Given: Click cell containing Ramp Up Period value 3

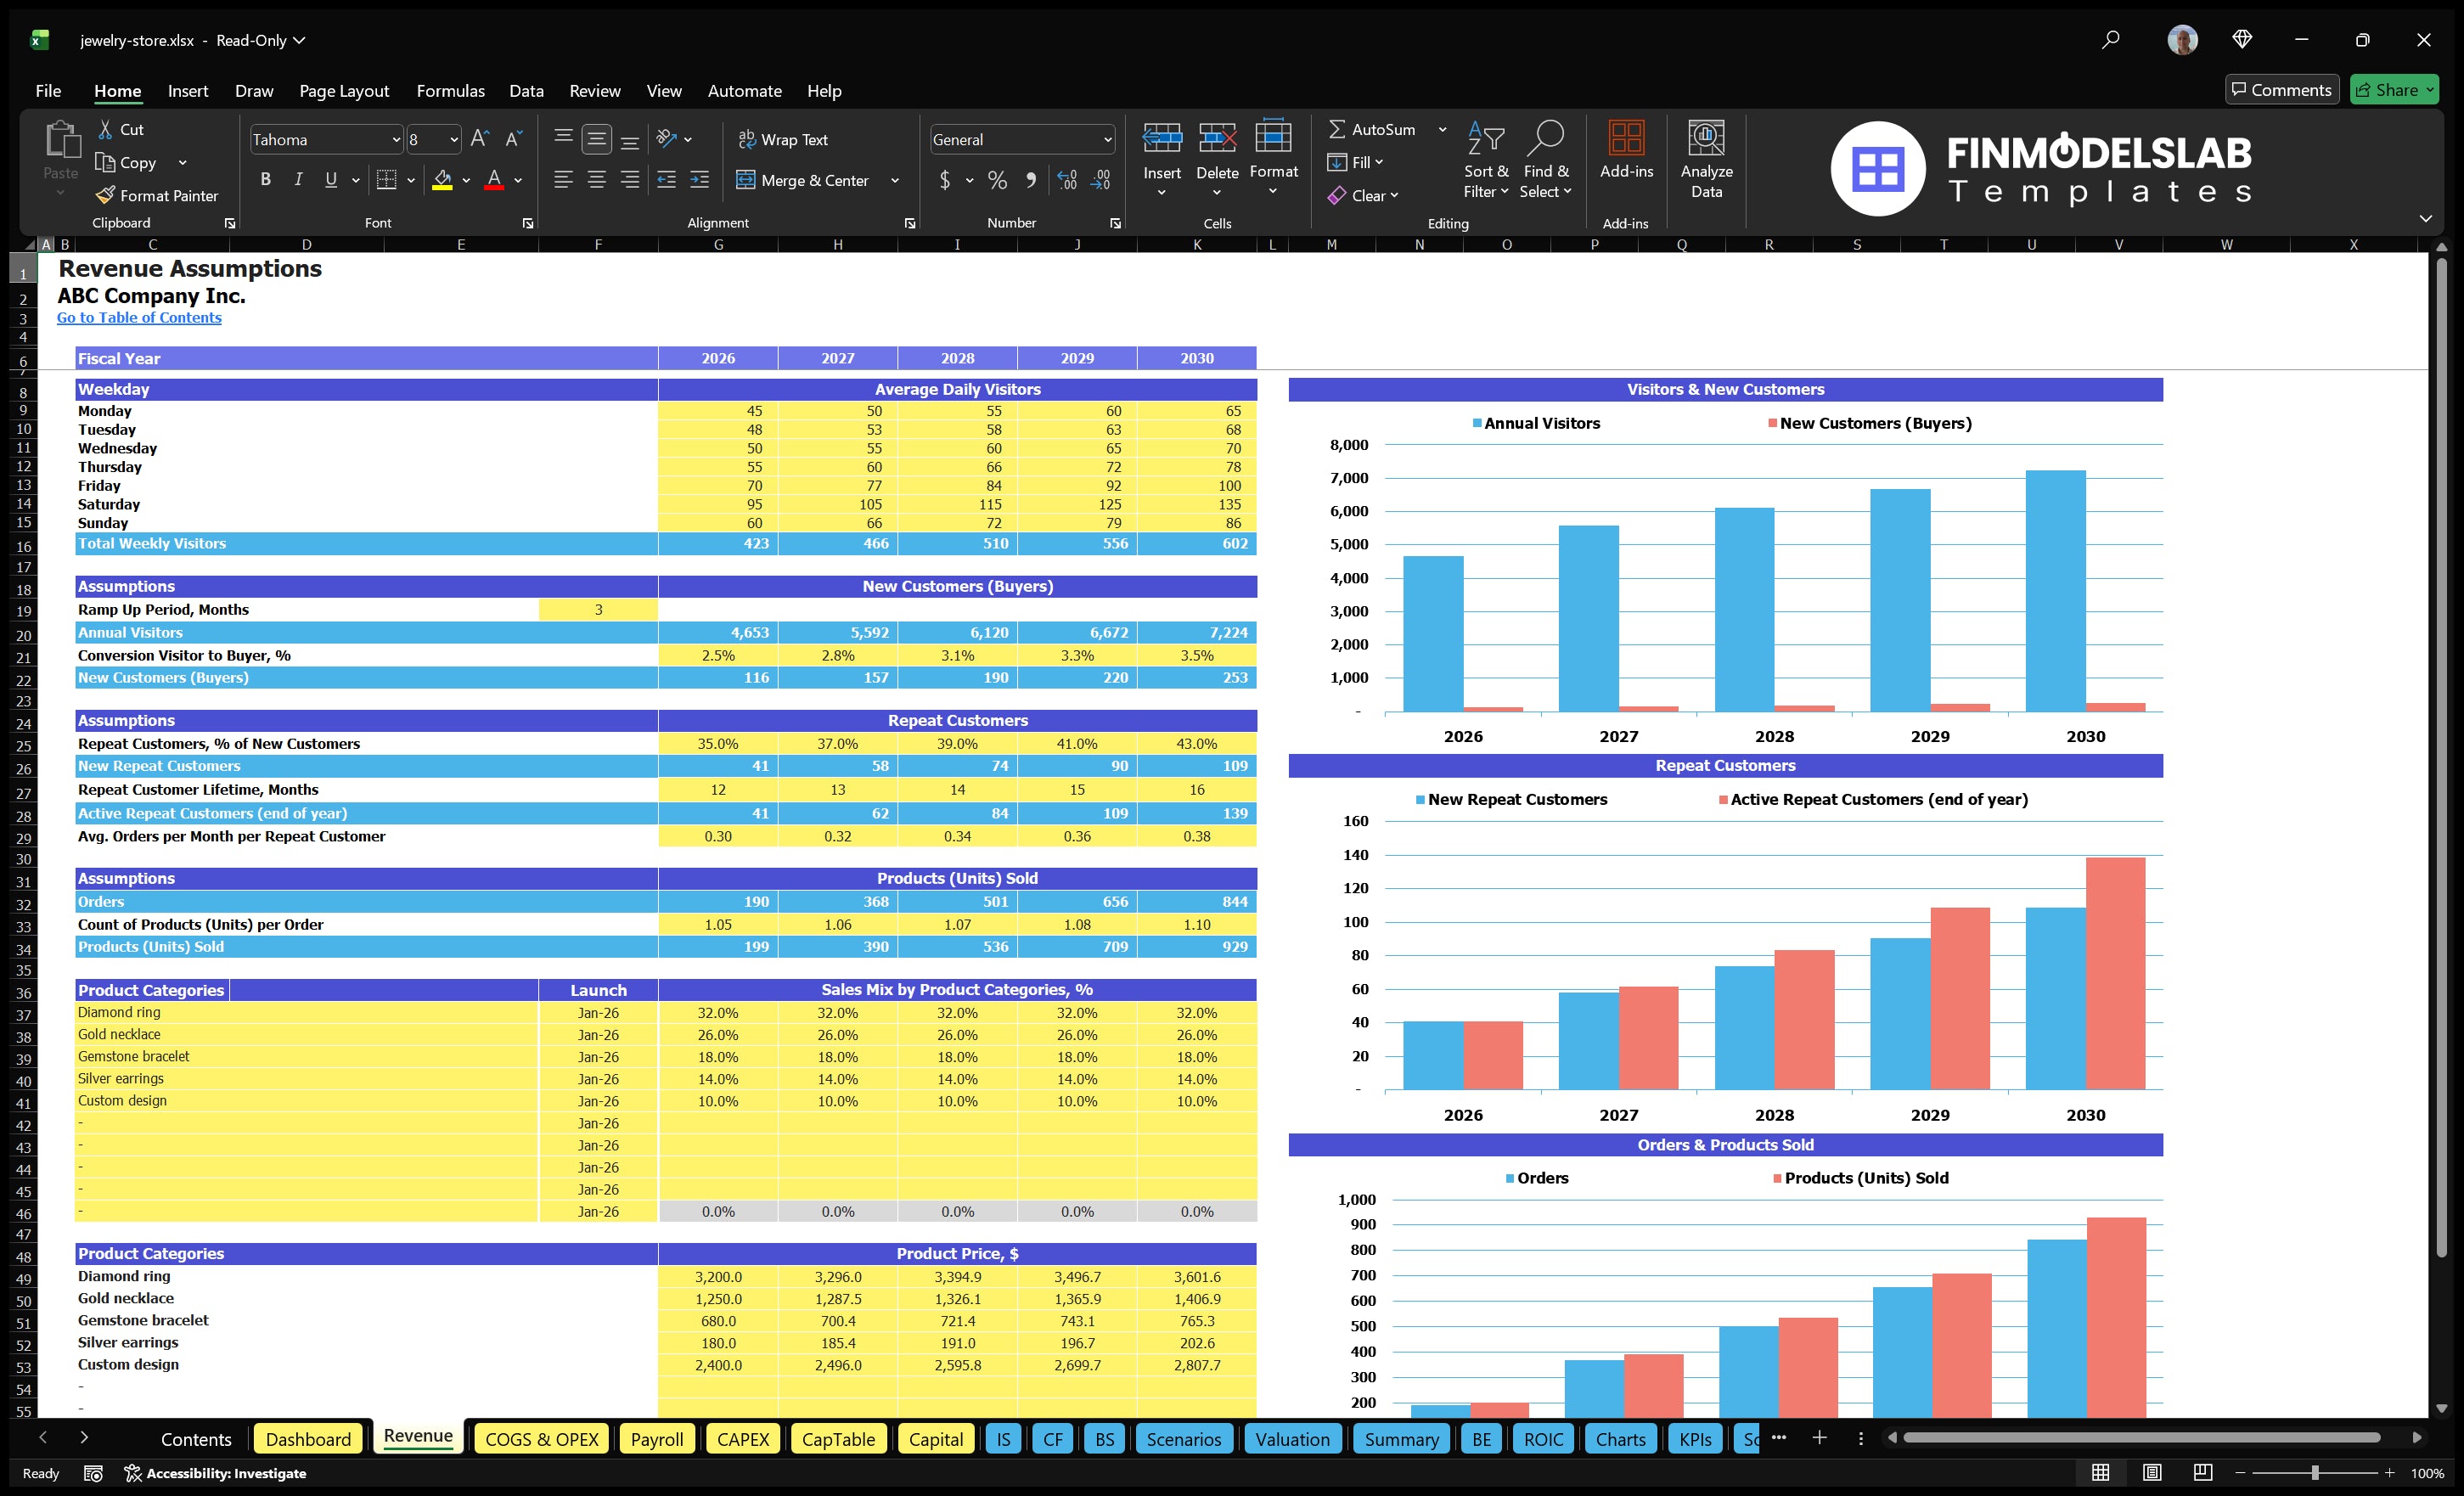Looking at the screenshot, I should 597,609.
